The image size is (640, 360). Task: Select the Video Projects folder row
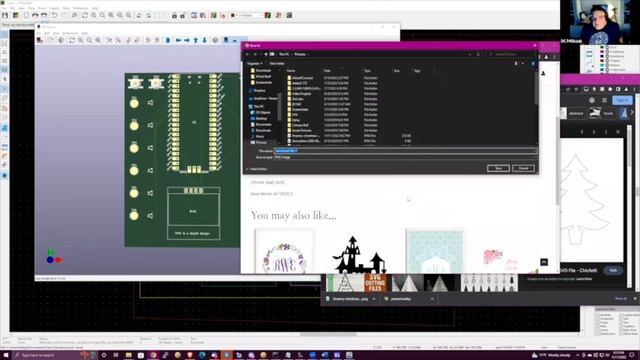(x=302, y=93)
